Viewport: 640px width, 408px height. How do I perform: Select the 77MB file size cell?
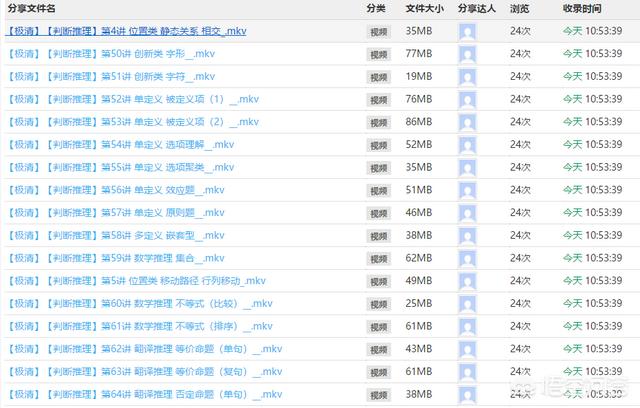[419, 54]
